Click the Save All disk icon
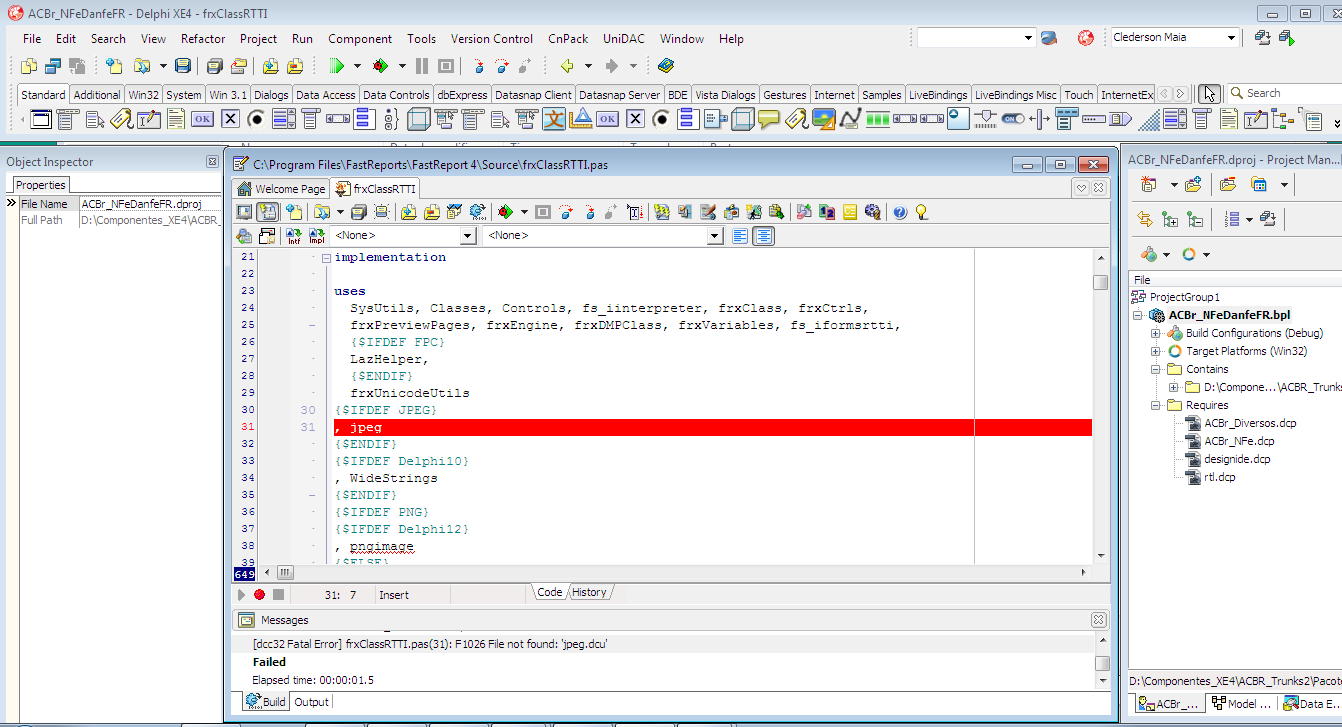Viewport: 1342px width, 727px height. pos(215,66)
